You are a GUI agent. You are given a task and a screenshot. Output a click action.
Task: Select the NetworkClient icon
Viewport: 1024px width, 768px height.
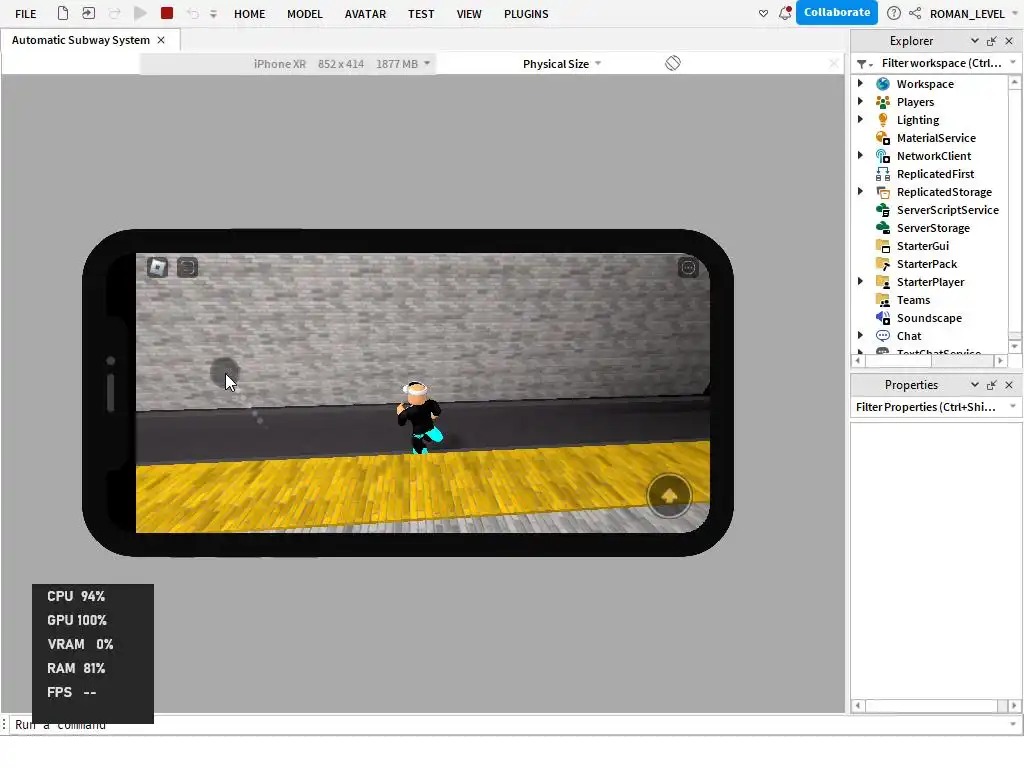883,155
